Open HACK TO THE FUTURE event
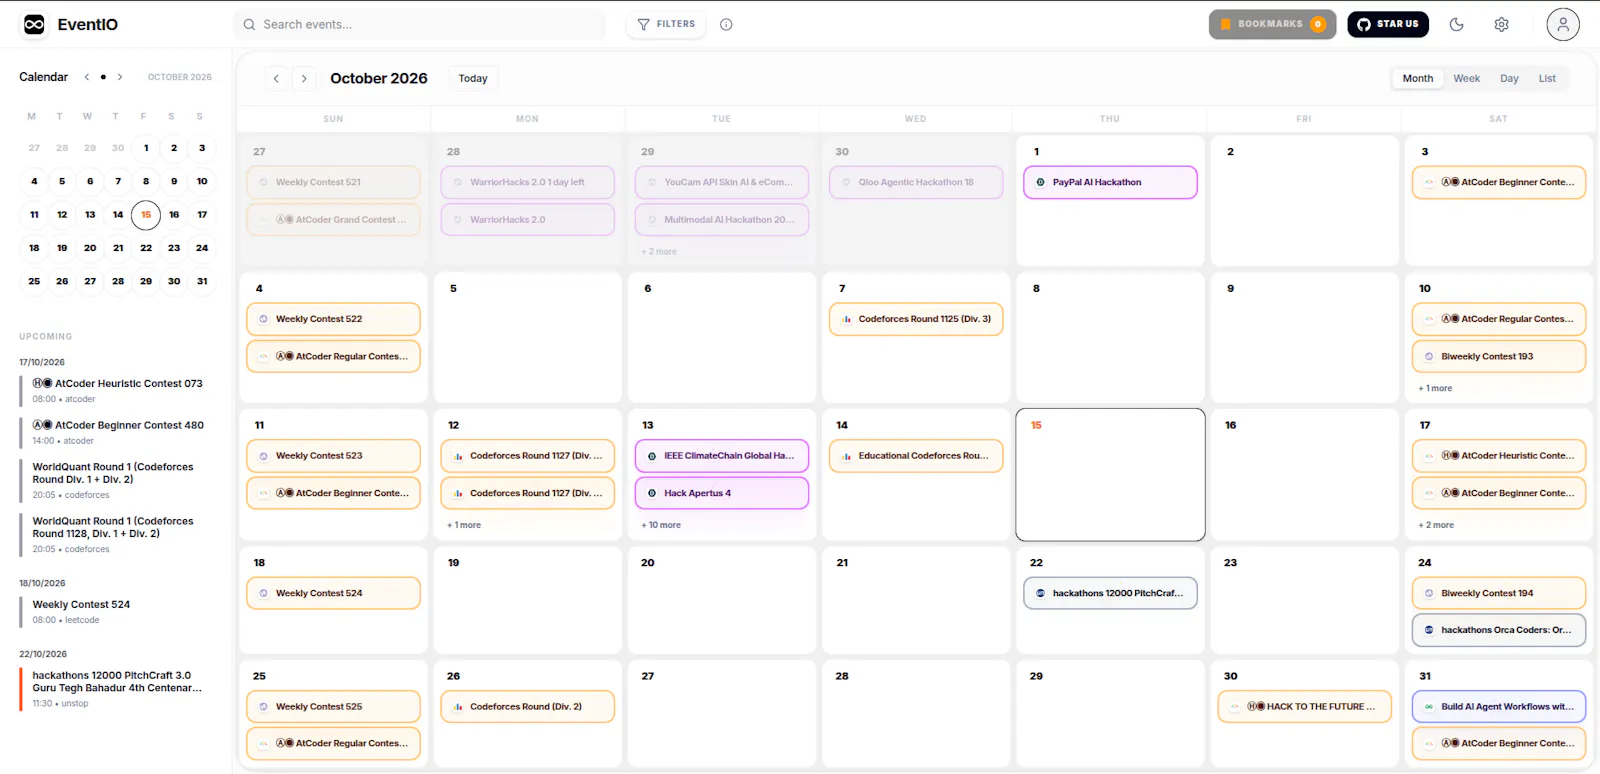 [1305, 706]
